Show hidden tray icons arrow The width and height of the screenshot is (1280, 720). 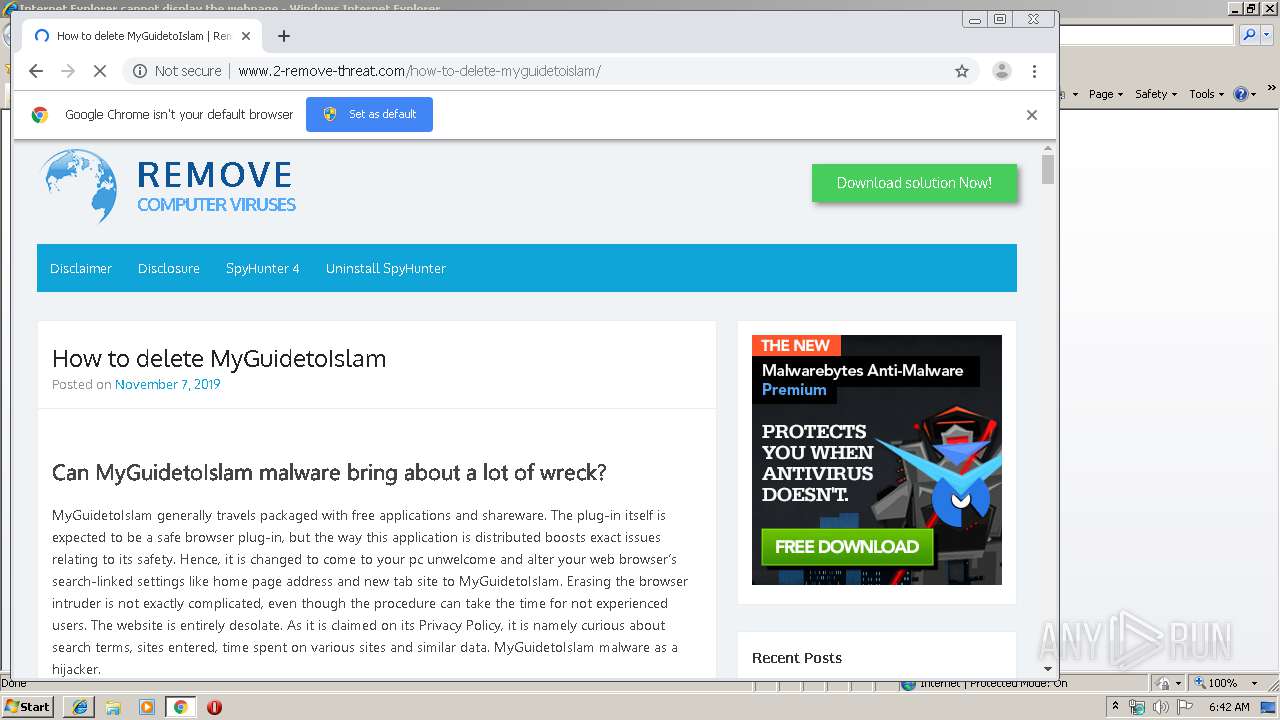(1115, 707)
